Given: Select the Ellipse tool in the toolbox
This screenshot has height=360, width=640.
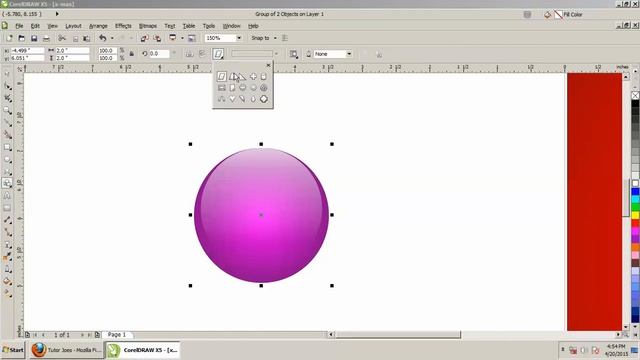Looking at the screenshot, I should point(7,159).
